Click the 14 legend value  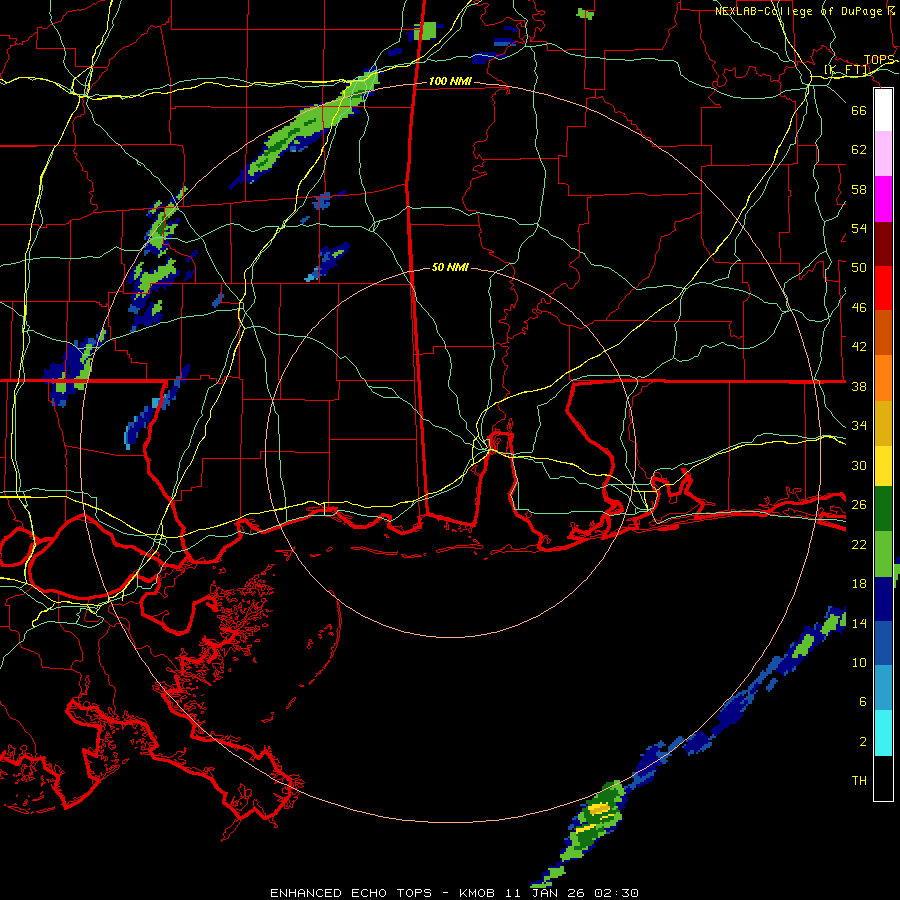pos(859,623)
